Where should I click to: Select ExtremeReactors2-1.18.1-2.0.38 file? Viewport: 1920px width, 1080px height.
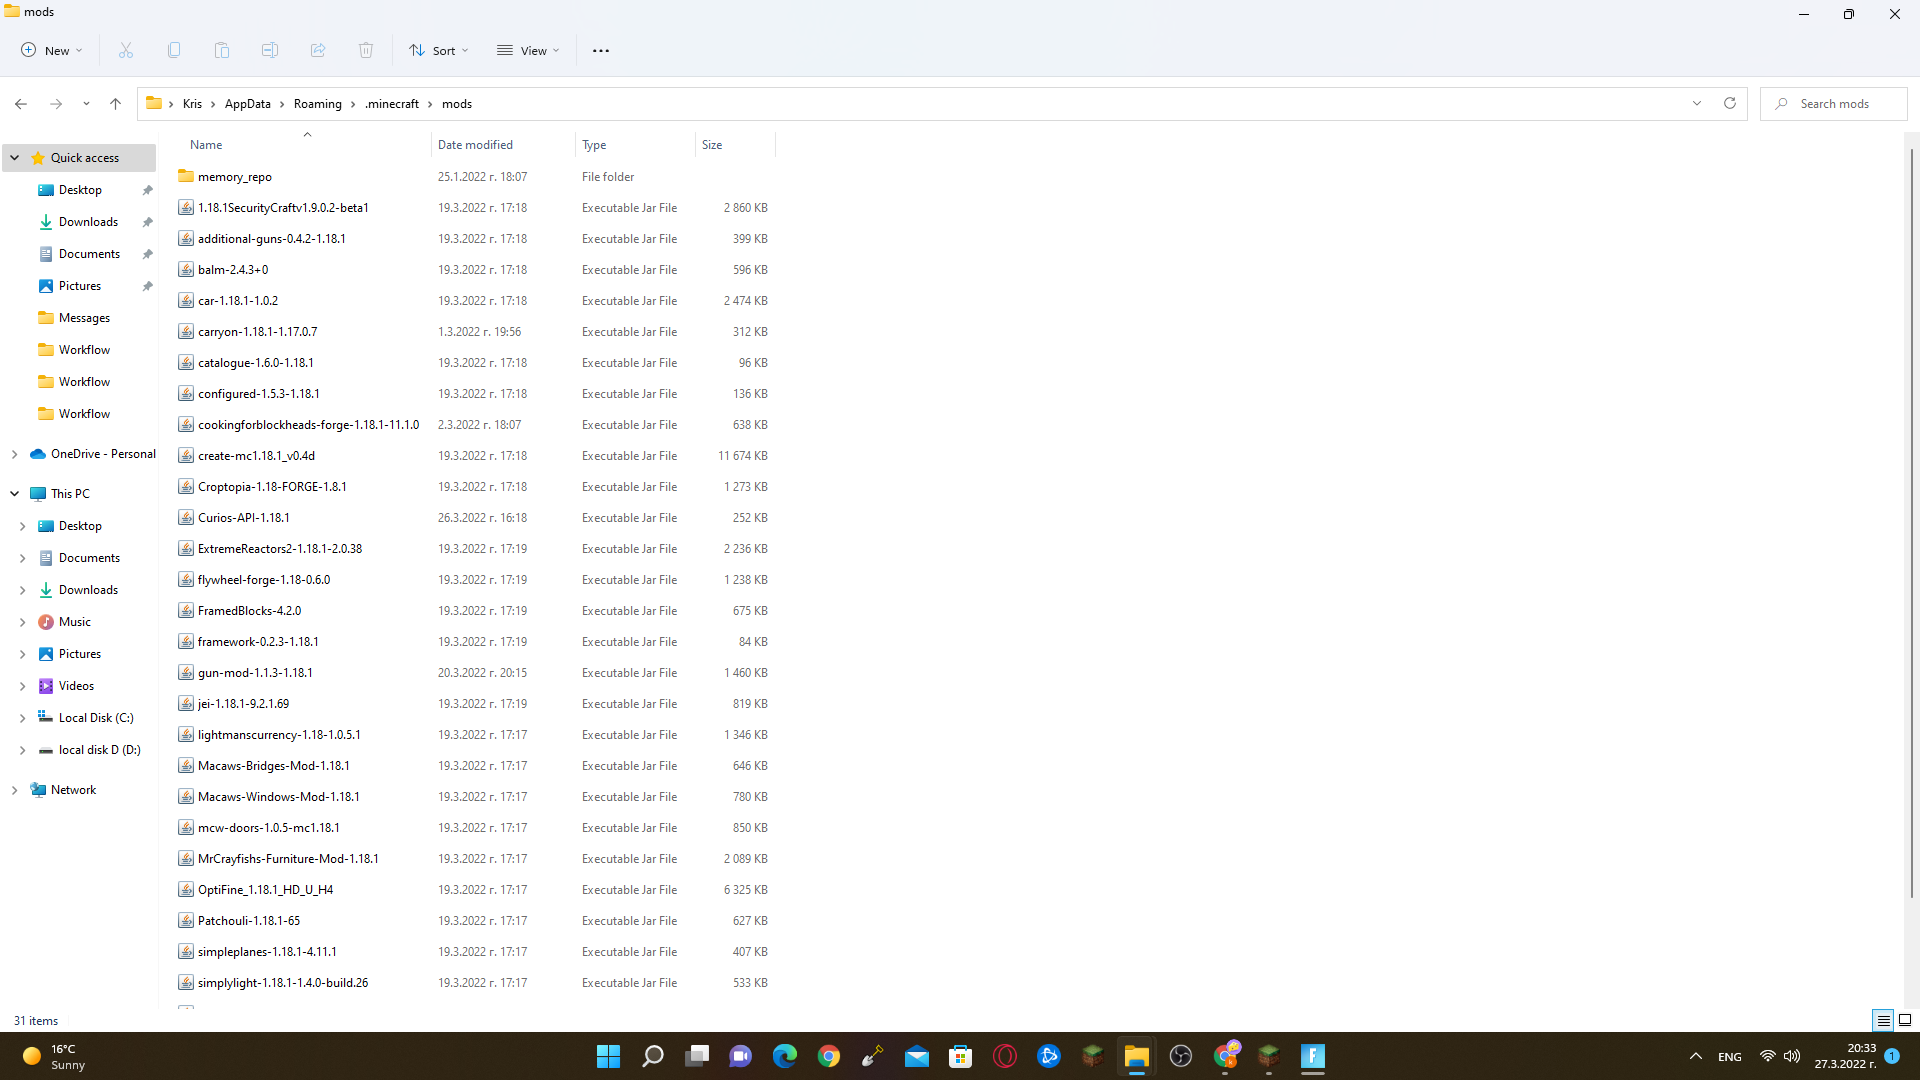coord(280,549)
